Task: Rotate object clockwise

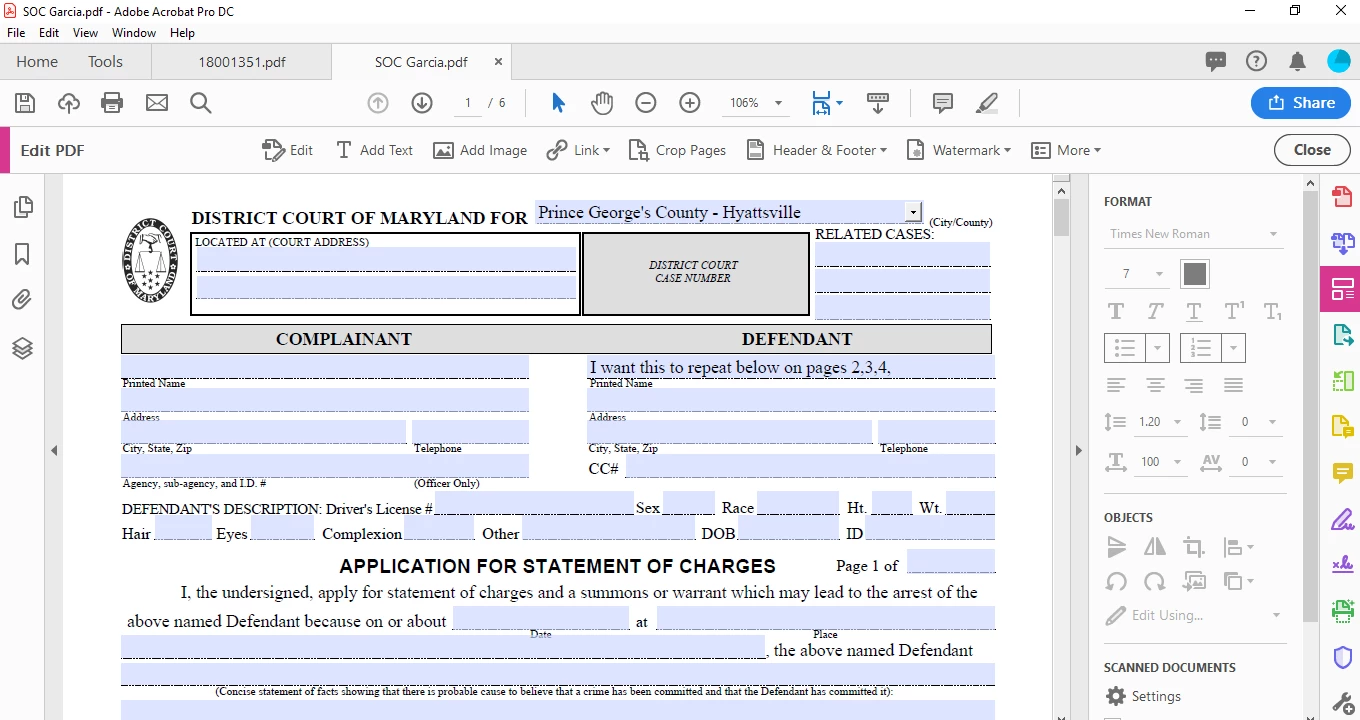Action: (1155, 581)
